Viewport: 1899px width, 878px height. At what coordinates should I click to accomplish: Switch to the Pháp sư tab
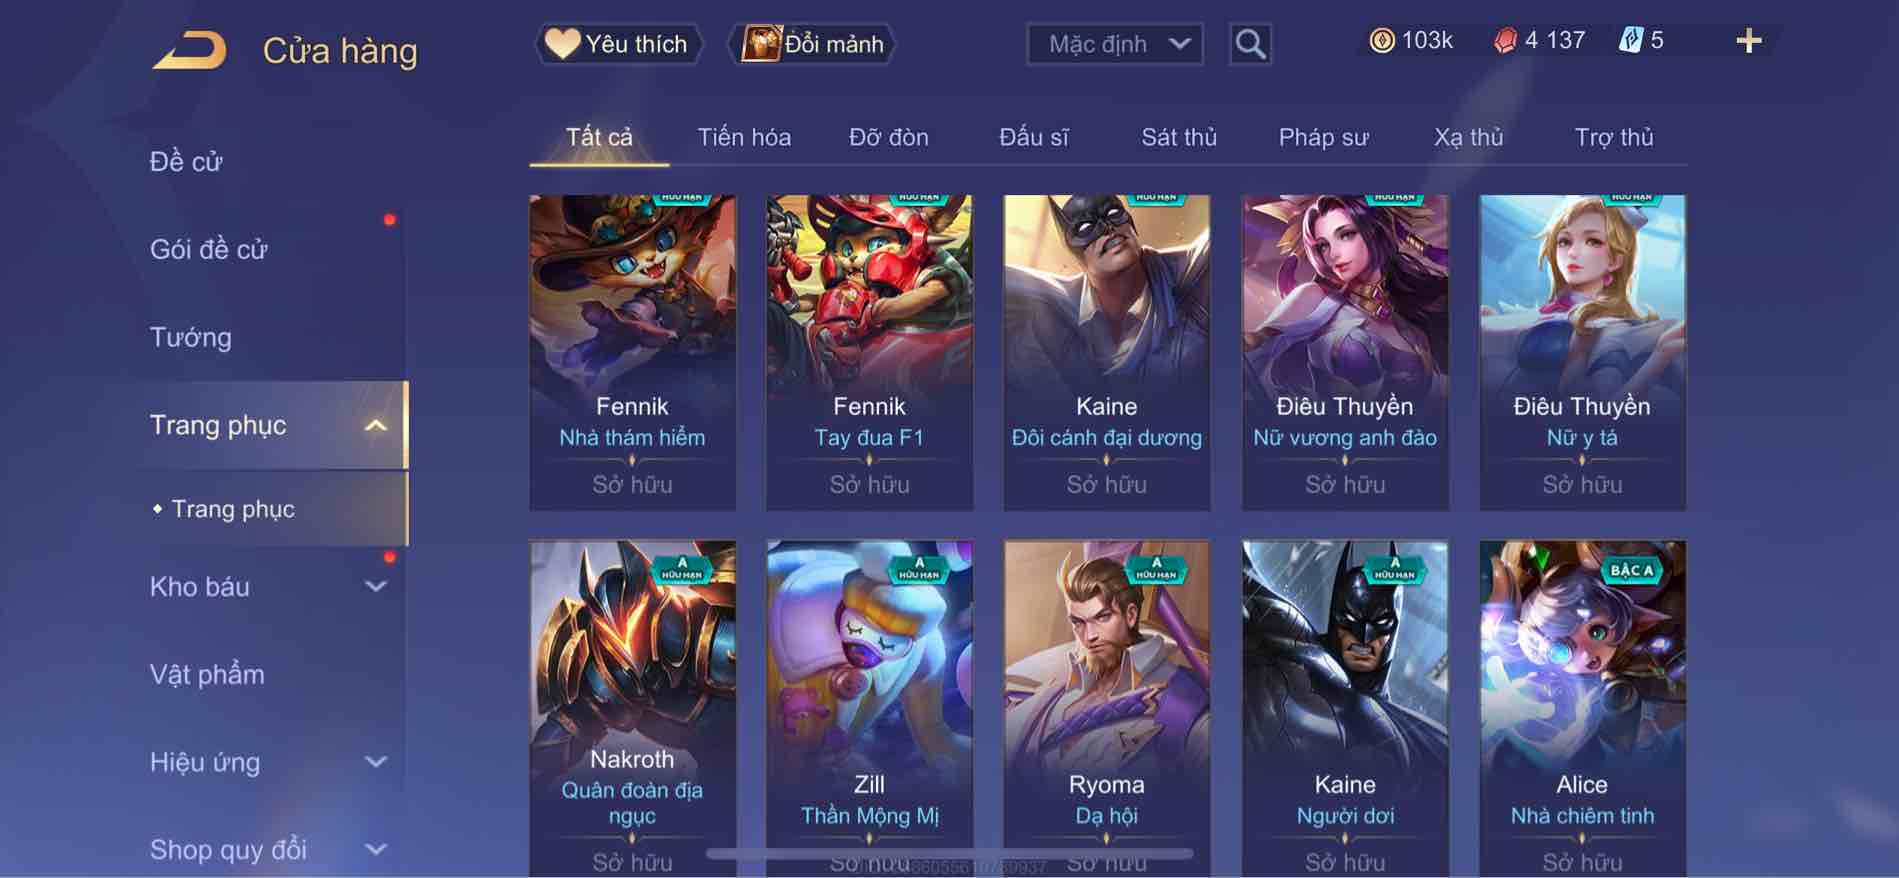(x=1323, y=137)
